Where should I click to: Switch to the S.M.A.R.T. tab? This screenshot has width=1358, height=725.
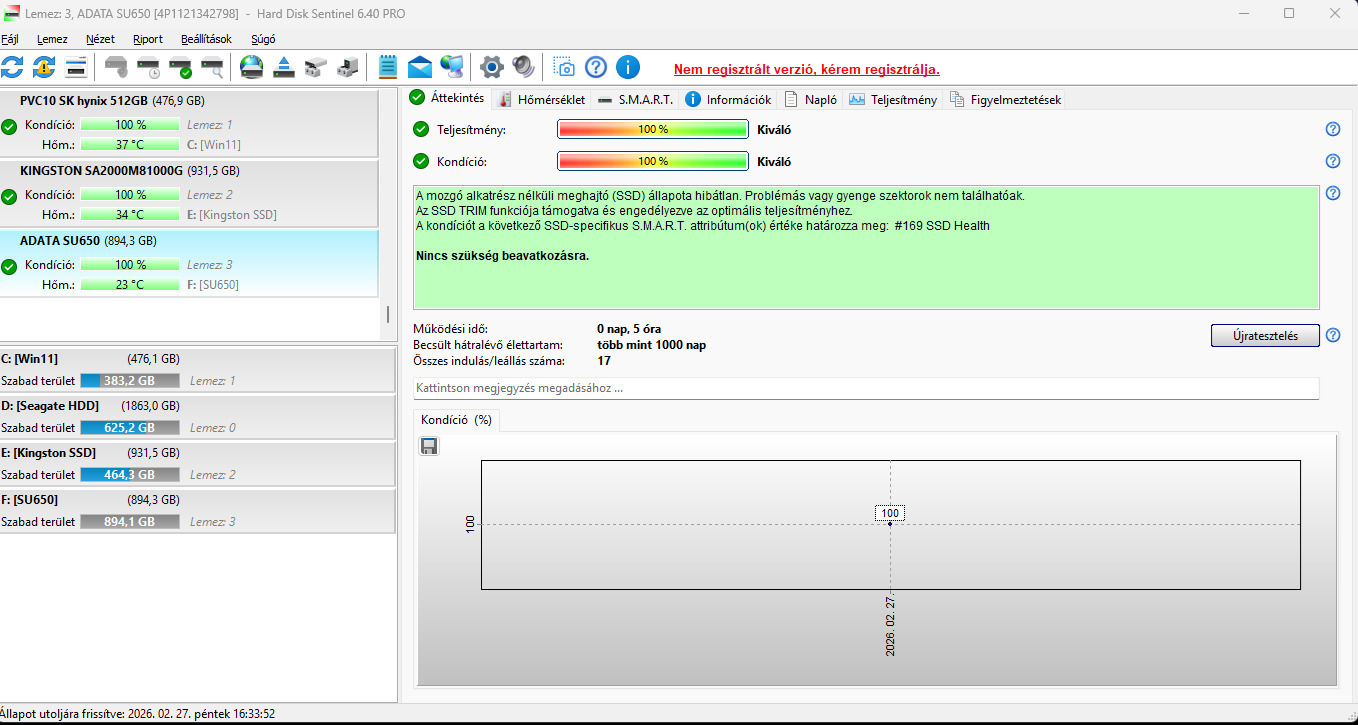click(x=635, y=99)
